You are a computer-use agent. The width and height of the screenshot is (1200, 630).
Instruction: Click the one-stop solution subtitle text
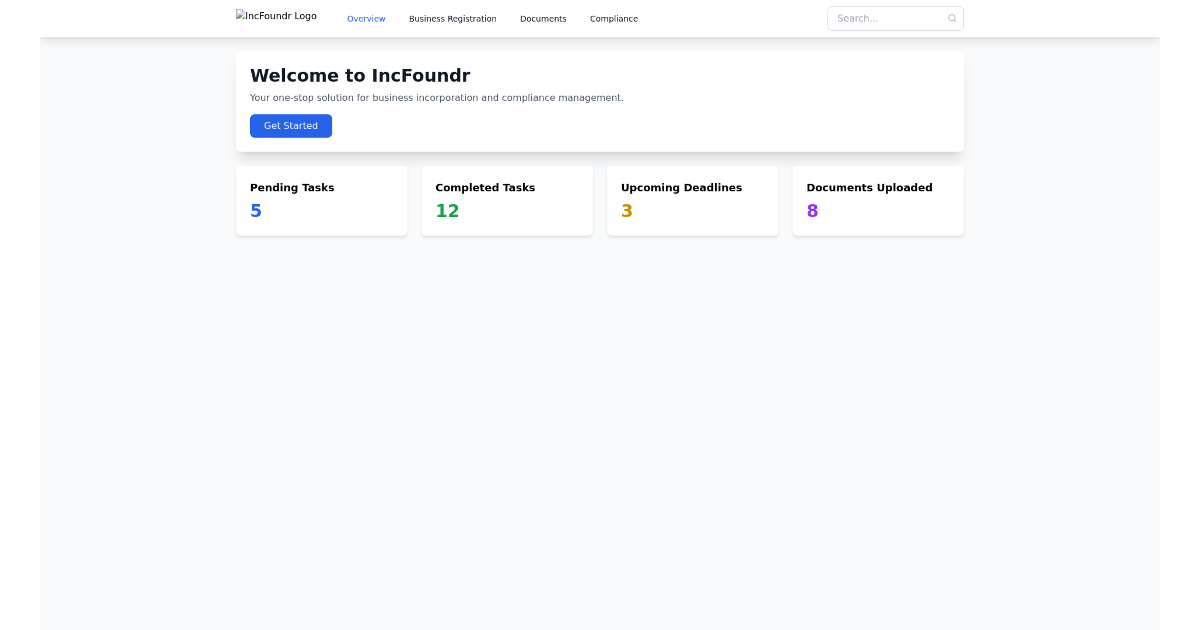437,97
